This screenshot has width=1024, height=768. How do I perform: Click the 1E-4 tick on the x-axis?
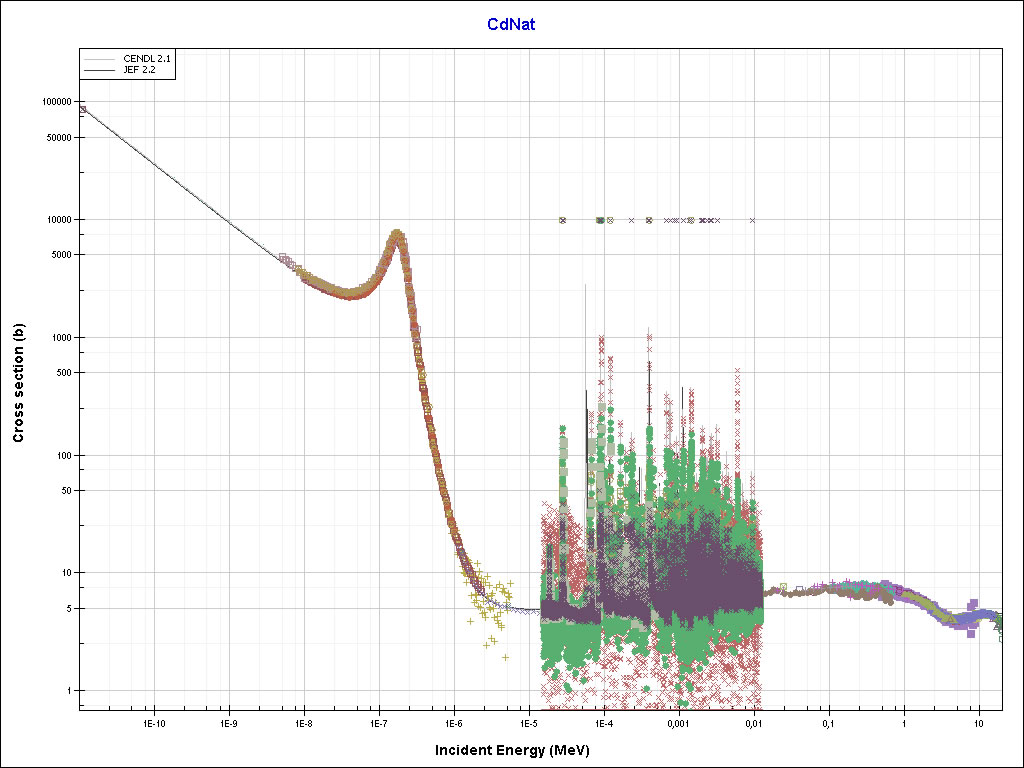pos(603,722)
